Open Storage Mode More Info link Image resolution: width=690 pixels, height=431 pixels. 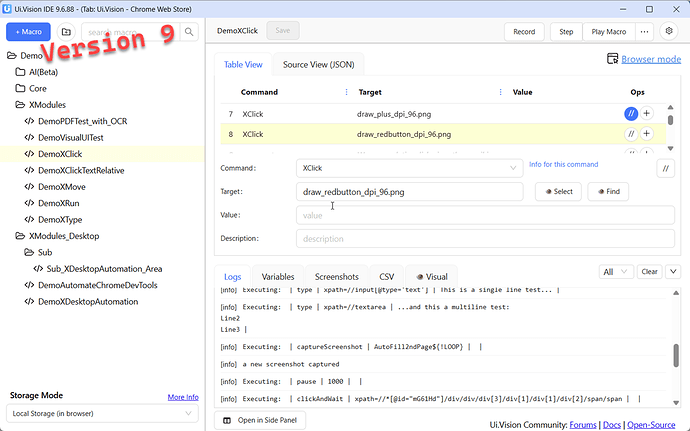[x=183, y=397]
